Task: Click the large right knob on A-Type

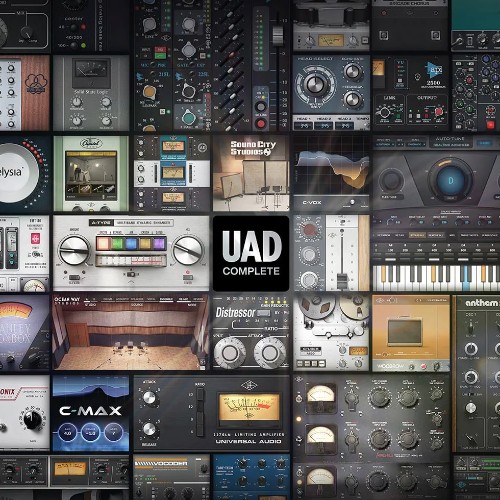Action: click(x=187, y=251)
